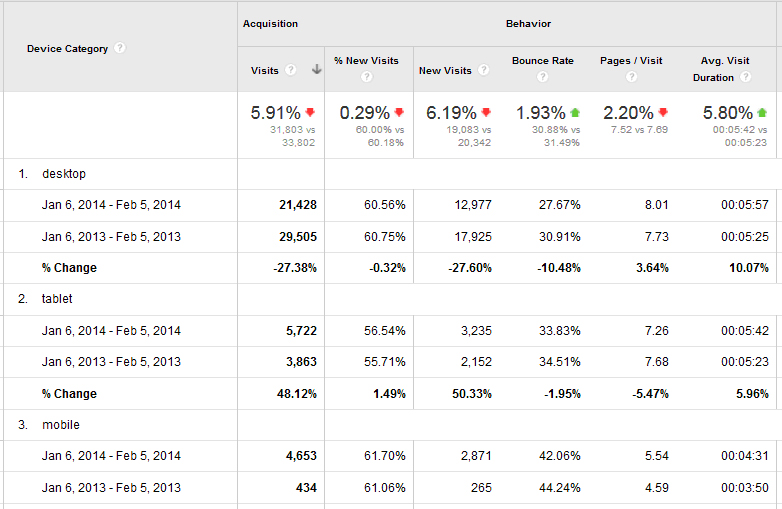Open help icon beside Visits header

(x=290, y=70)
